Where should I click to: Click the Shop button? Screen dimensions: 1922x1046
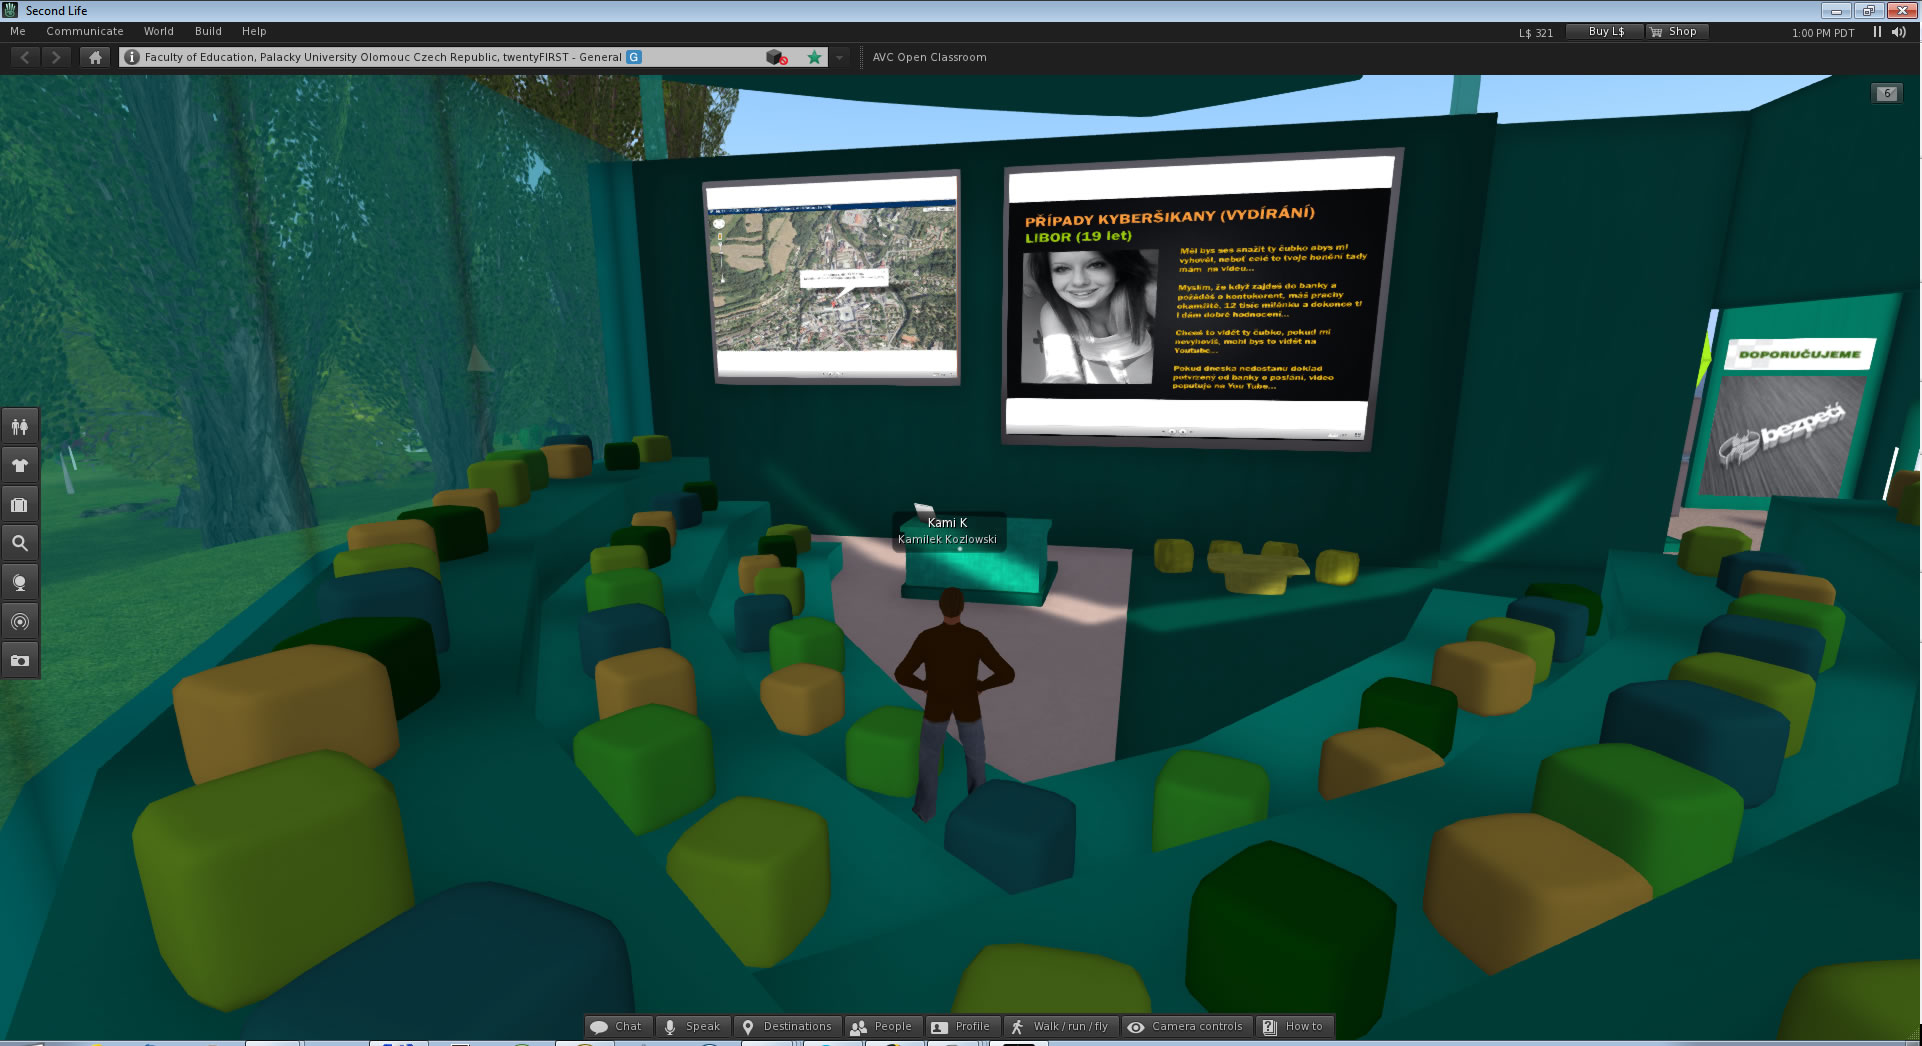1675,32
